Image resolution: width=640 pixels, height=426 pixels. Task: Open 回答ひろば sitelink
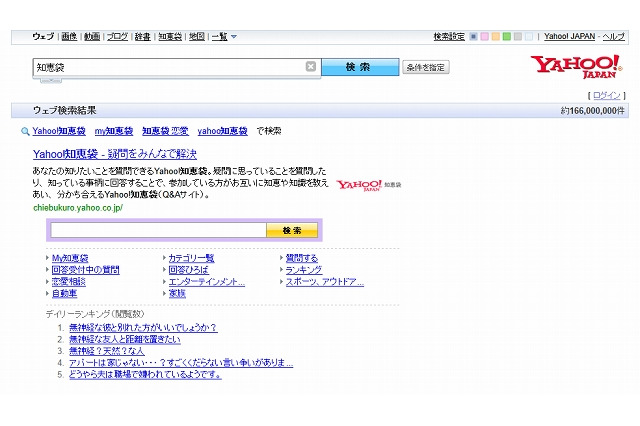pos(189,270)
